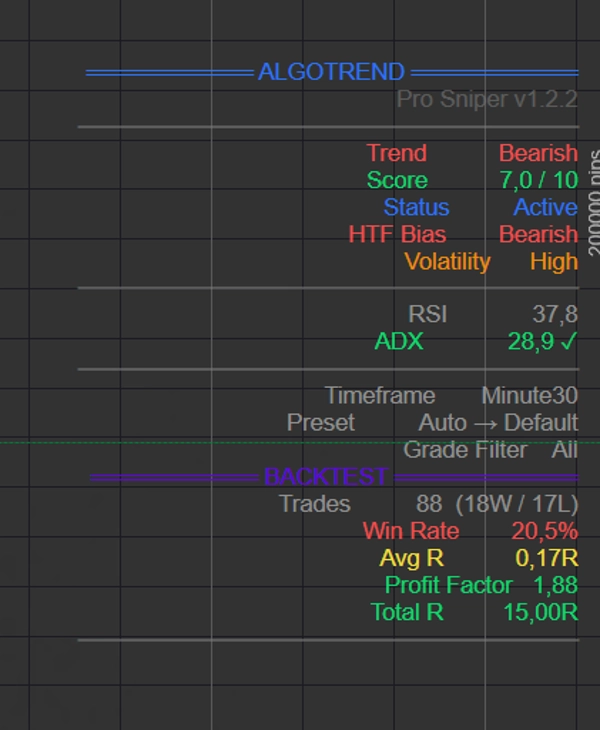Click the Total R label
This screenshot has width=600, height=730.
tap(407, 612)
